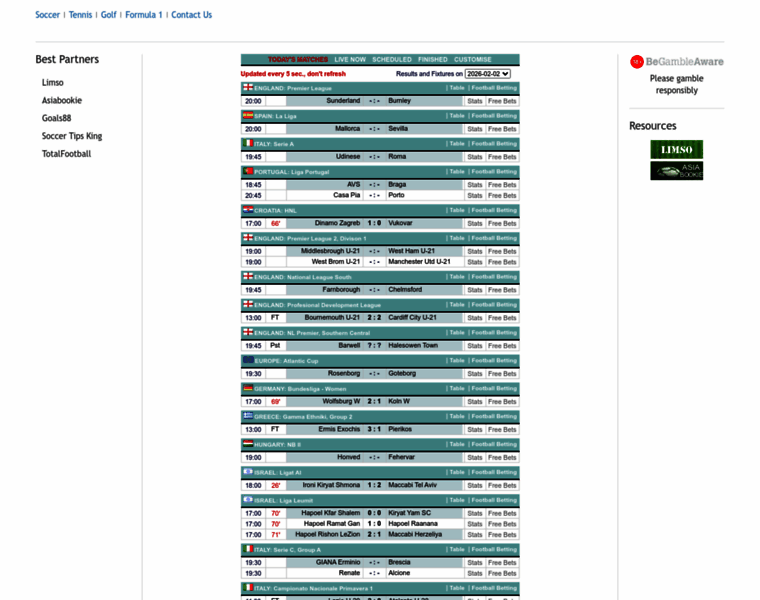Click the Portugal flag beside Liga Portugal
The height and width of the screenshot is (600, 760).
pyautogui.click(x=248, y=171)
